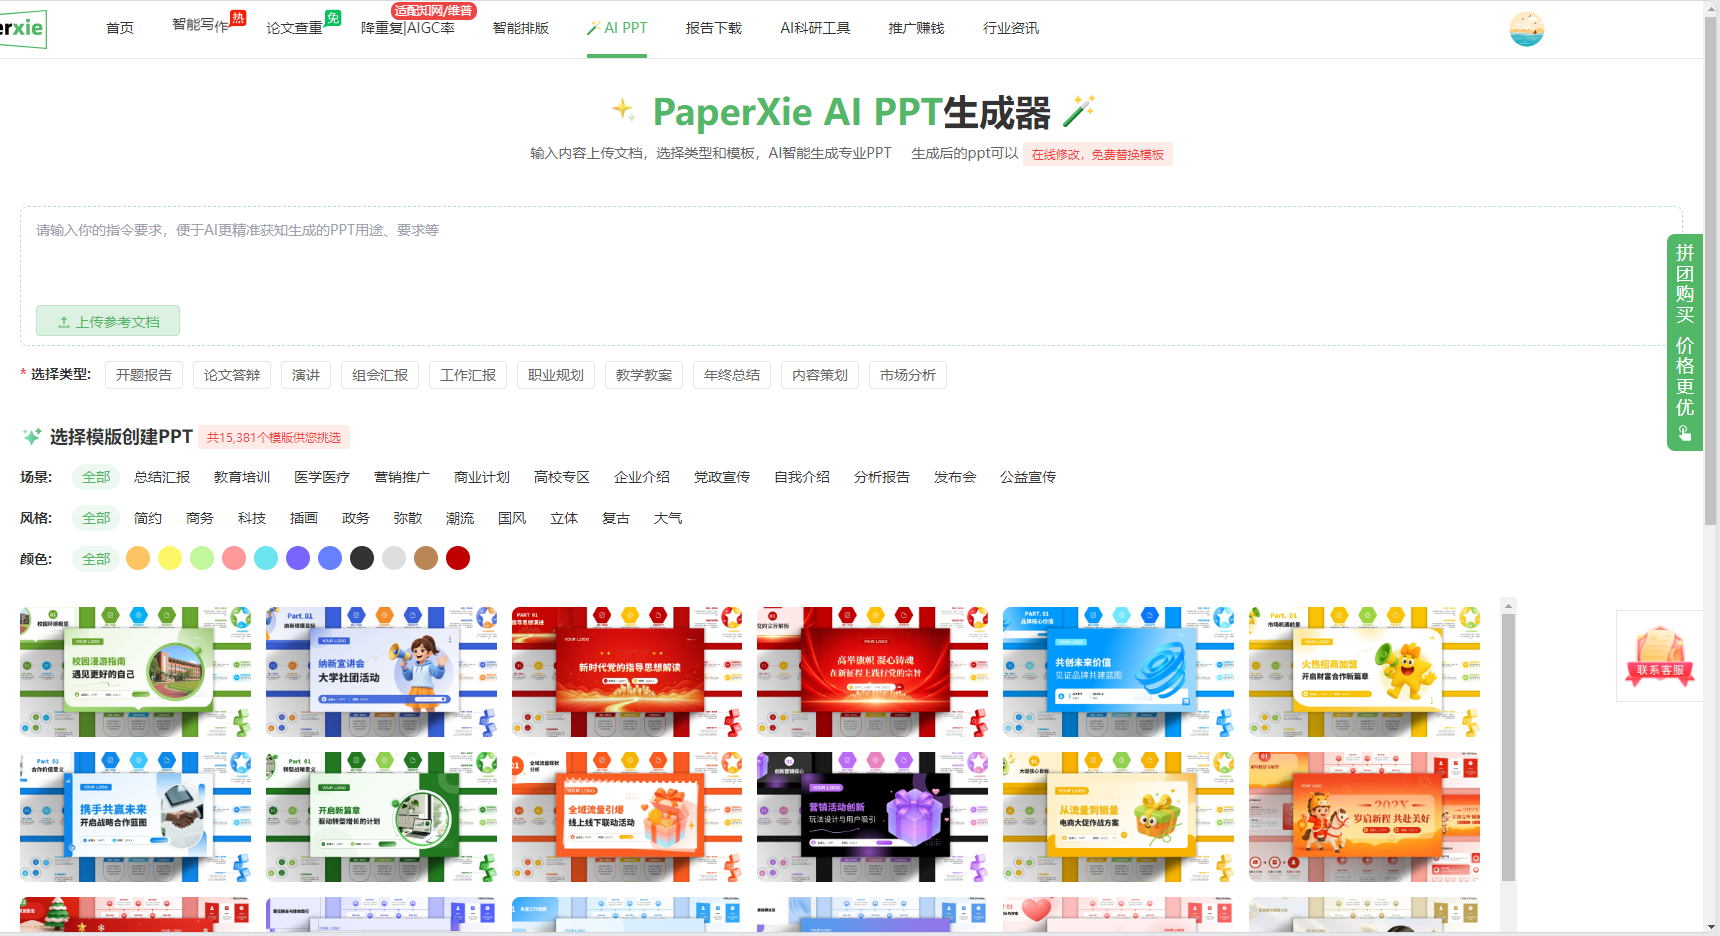Filter scene by 公益宣传
The width and height of the screenshot is (1720, 936).
(x=1028, y=477)
